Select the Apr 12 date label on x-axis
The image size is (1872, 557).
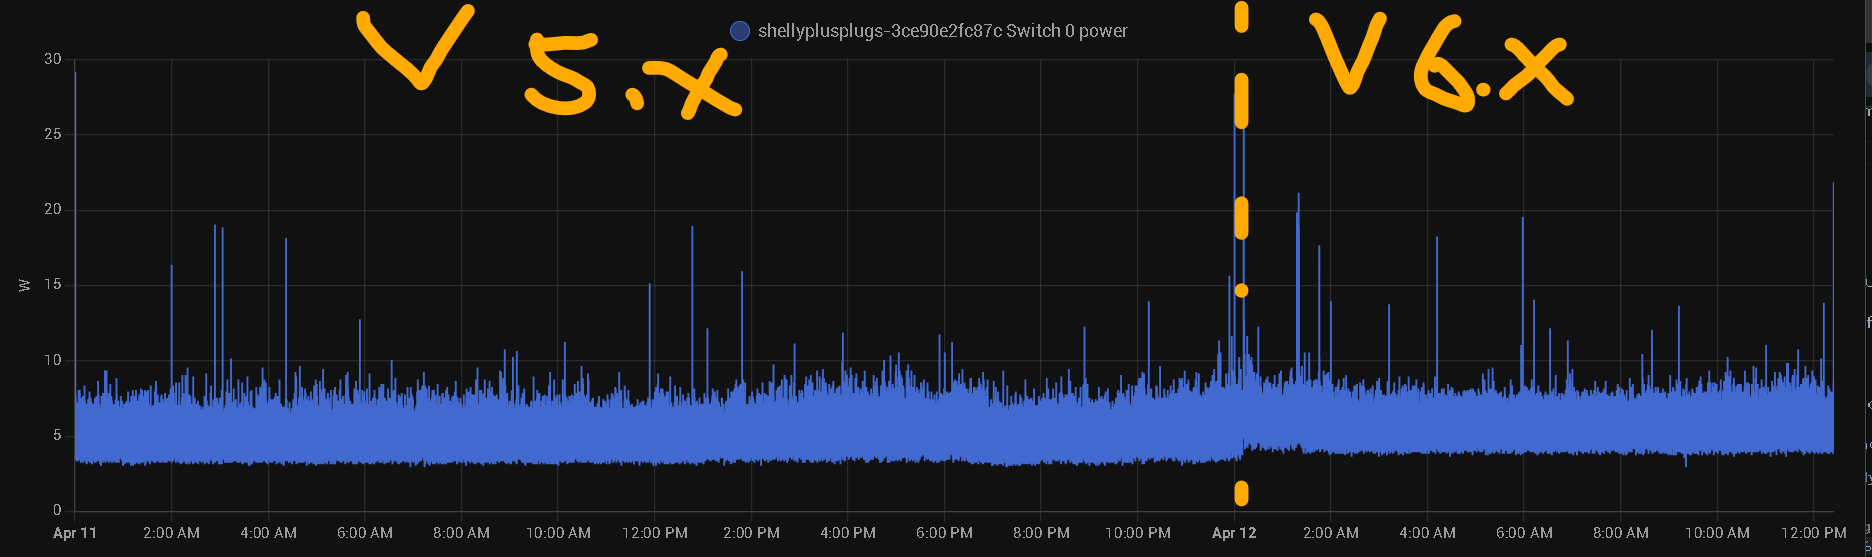click(x=1234, y=533)
